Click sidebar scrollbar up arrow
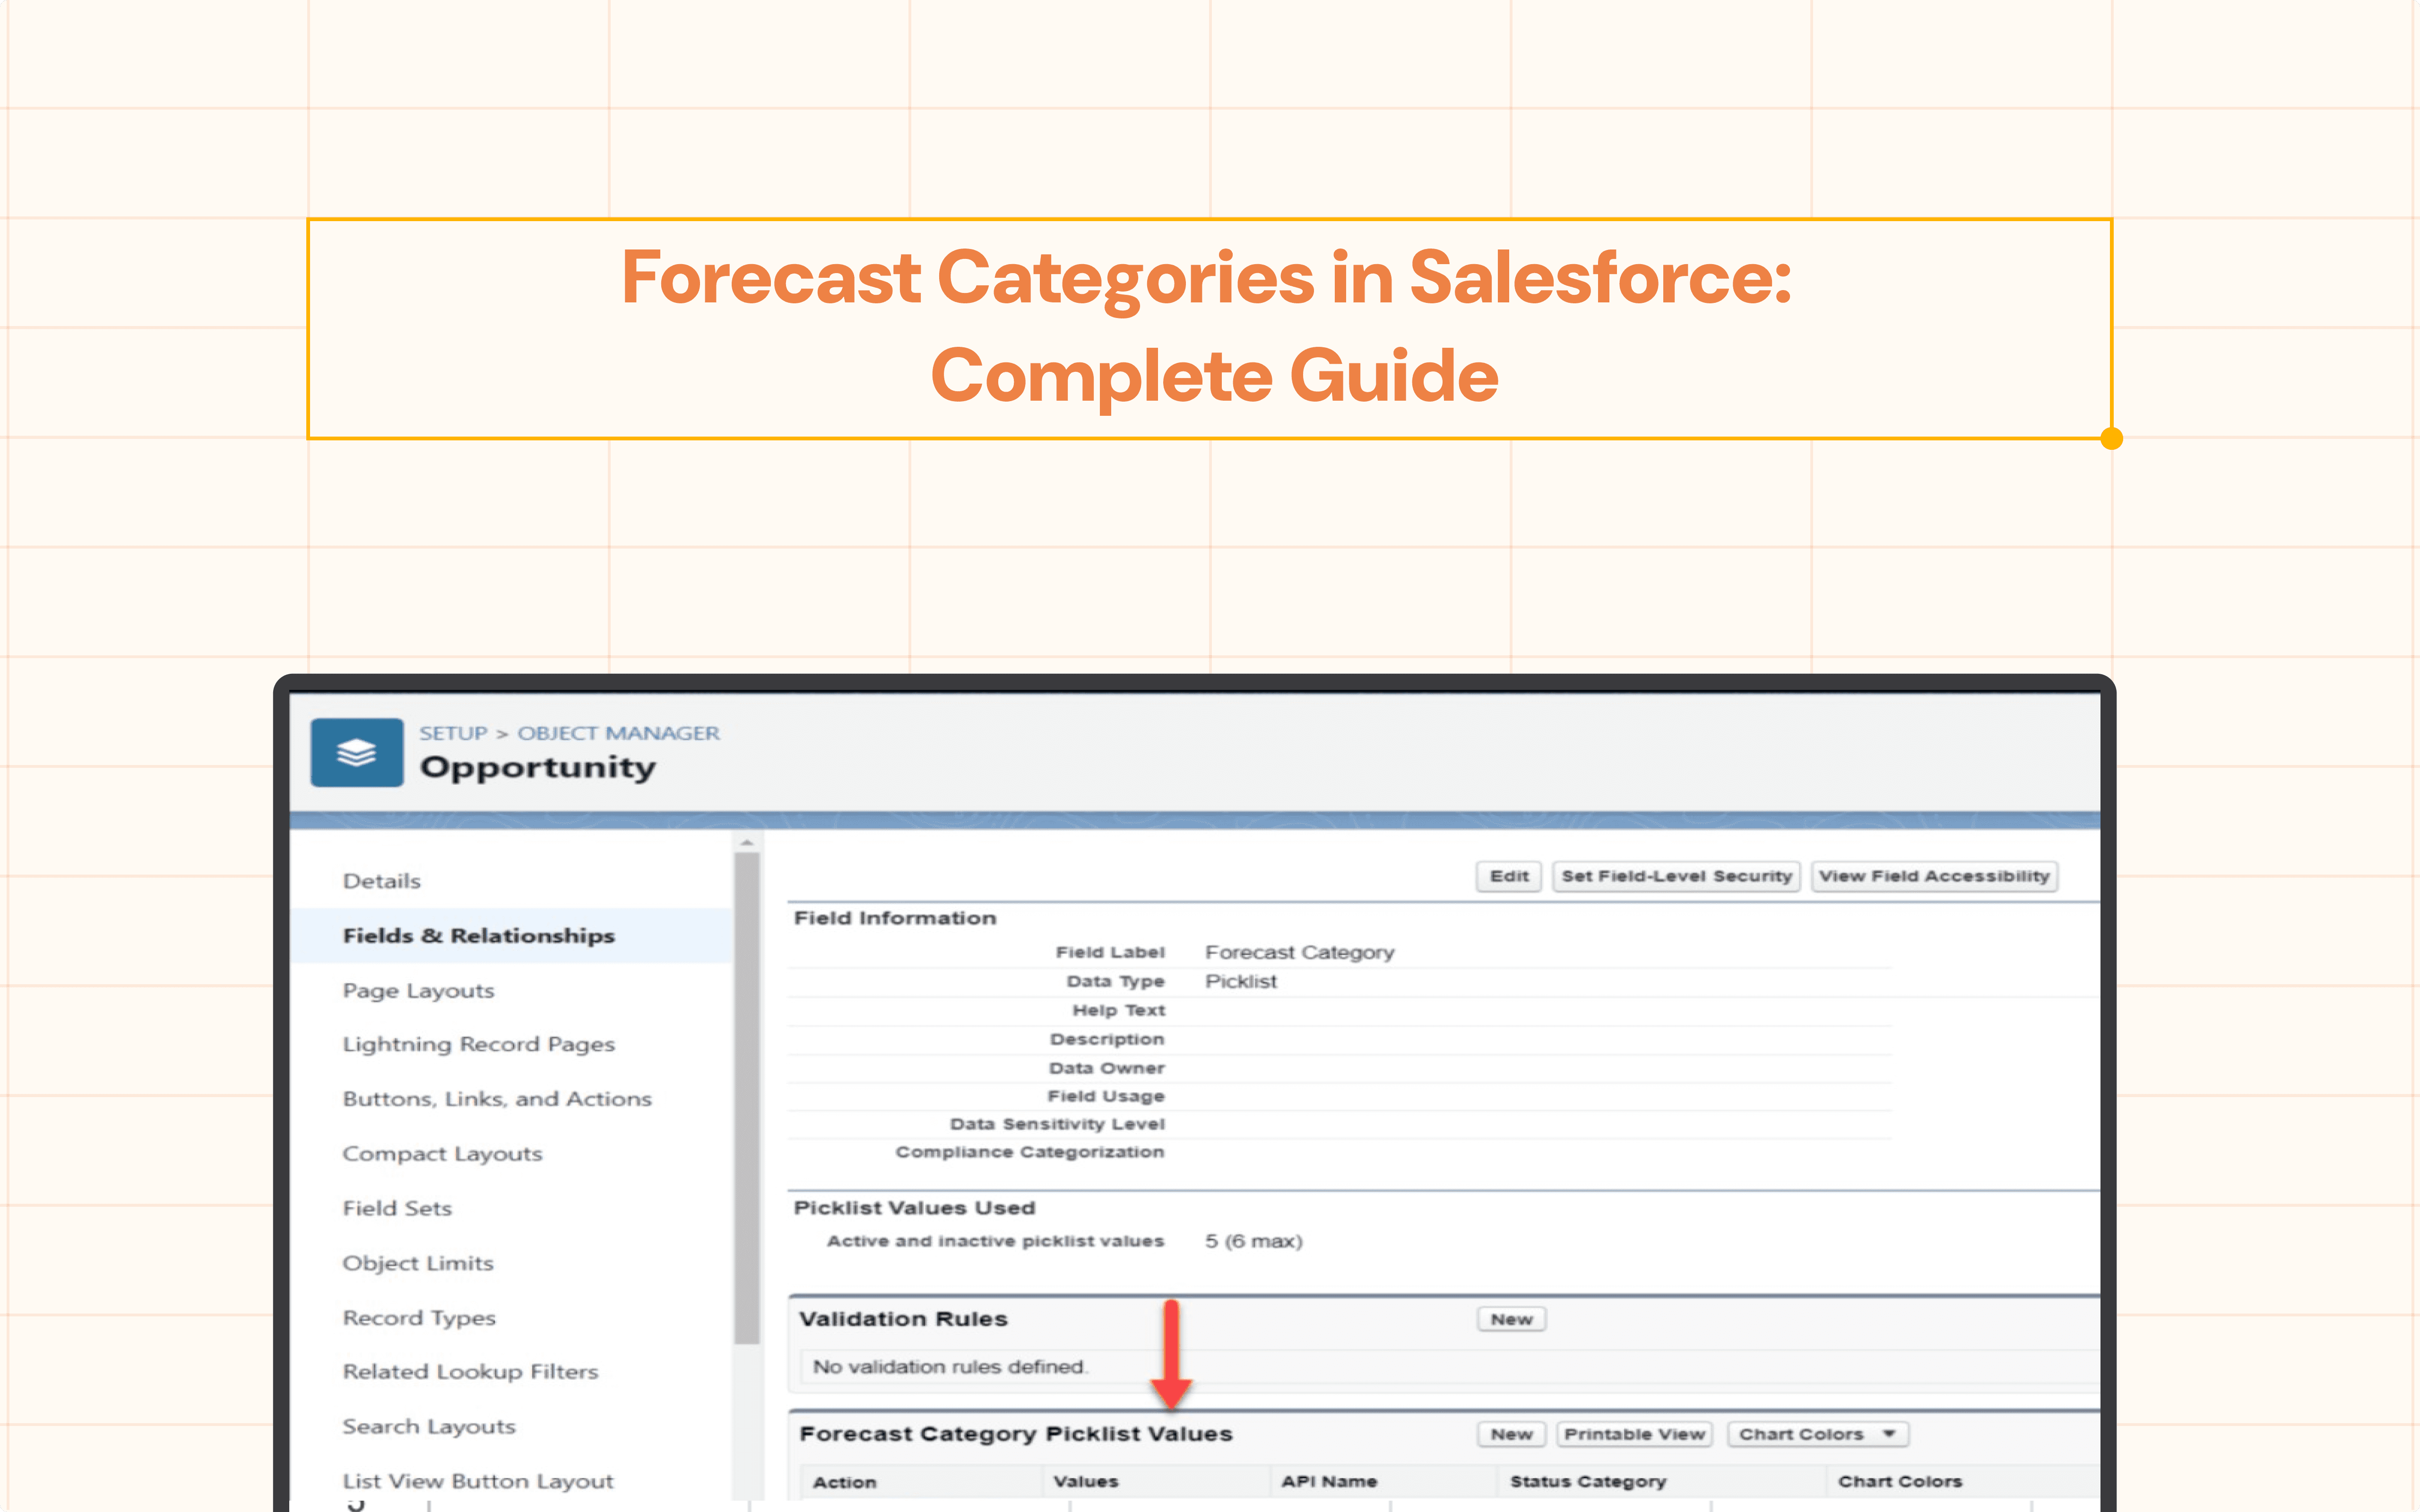The width and height of the screenshot is (2420, 1512). tap(746, 843)
